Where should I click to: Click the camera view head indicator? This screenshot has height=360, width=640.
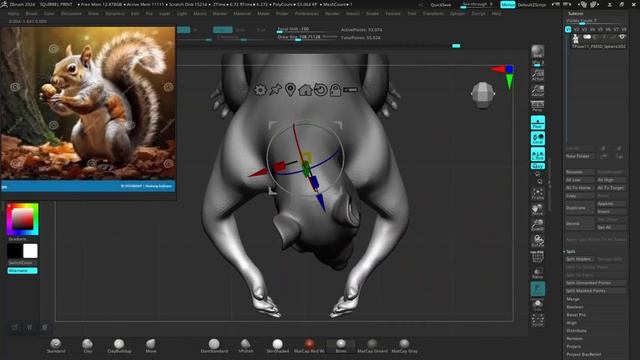point(482,95)
